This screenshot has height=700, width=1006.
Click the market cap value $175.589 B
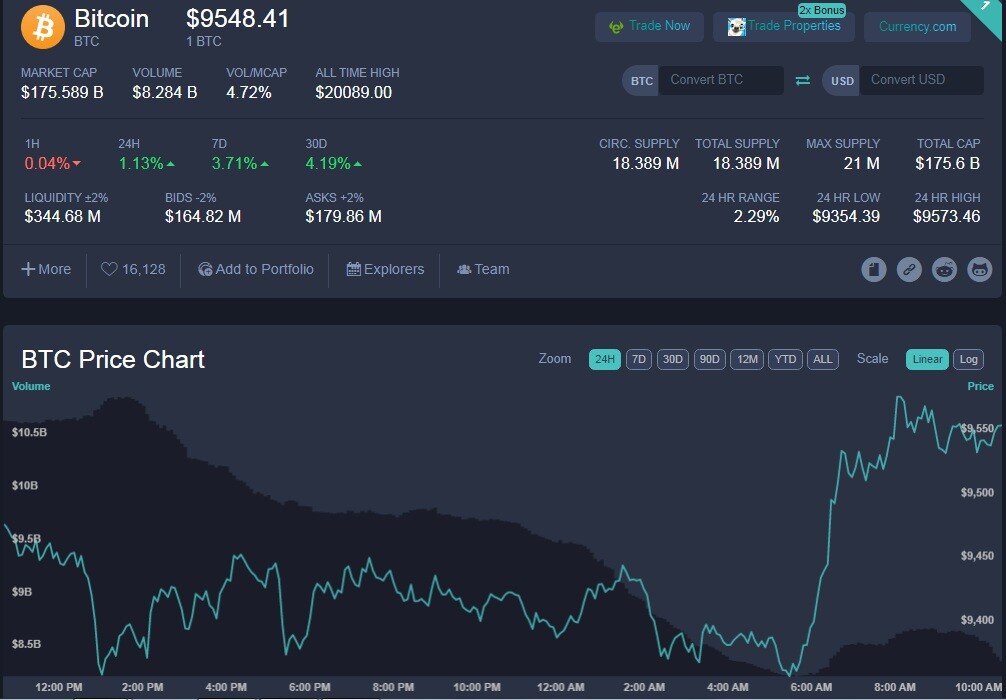coord(62,92)
